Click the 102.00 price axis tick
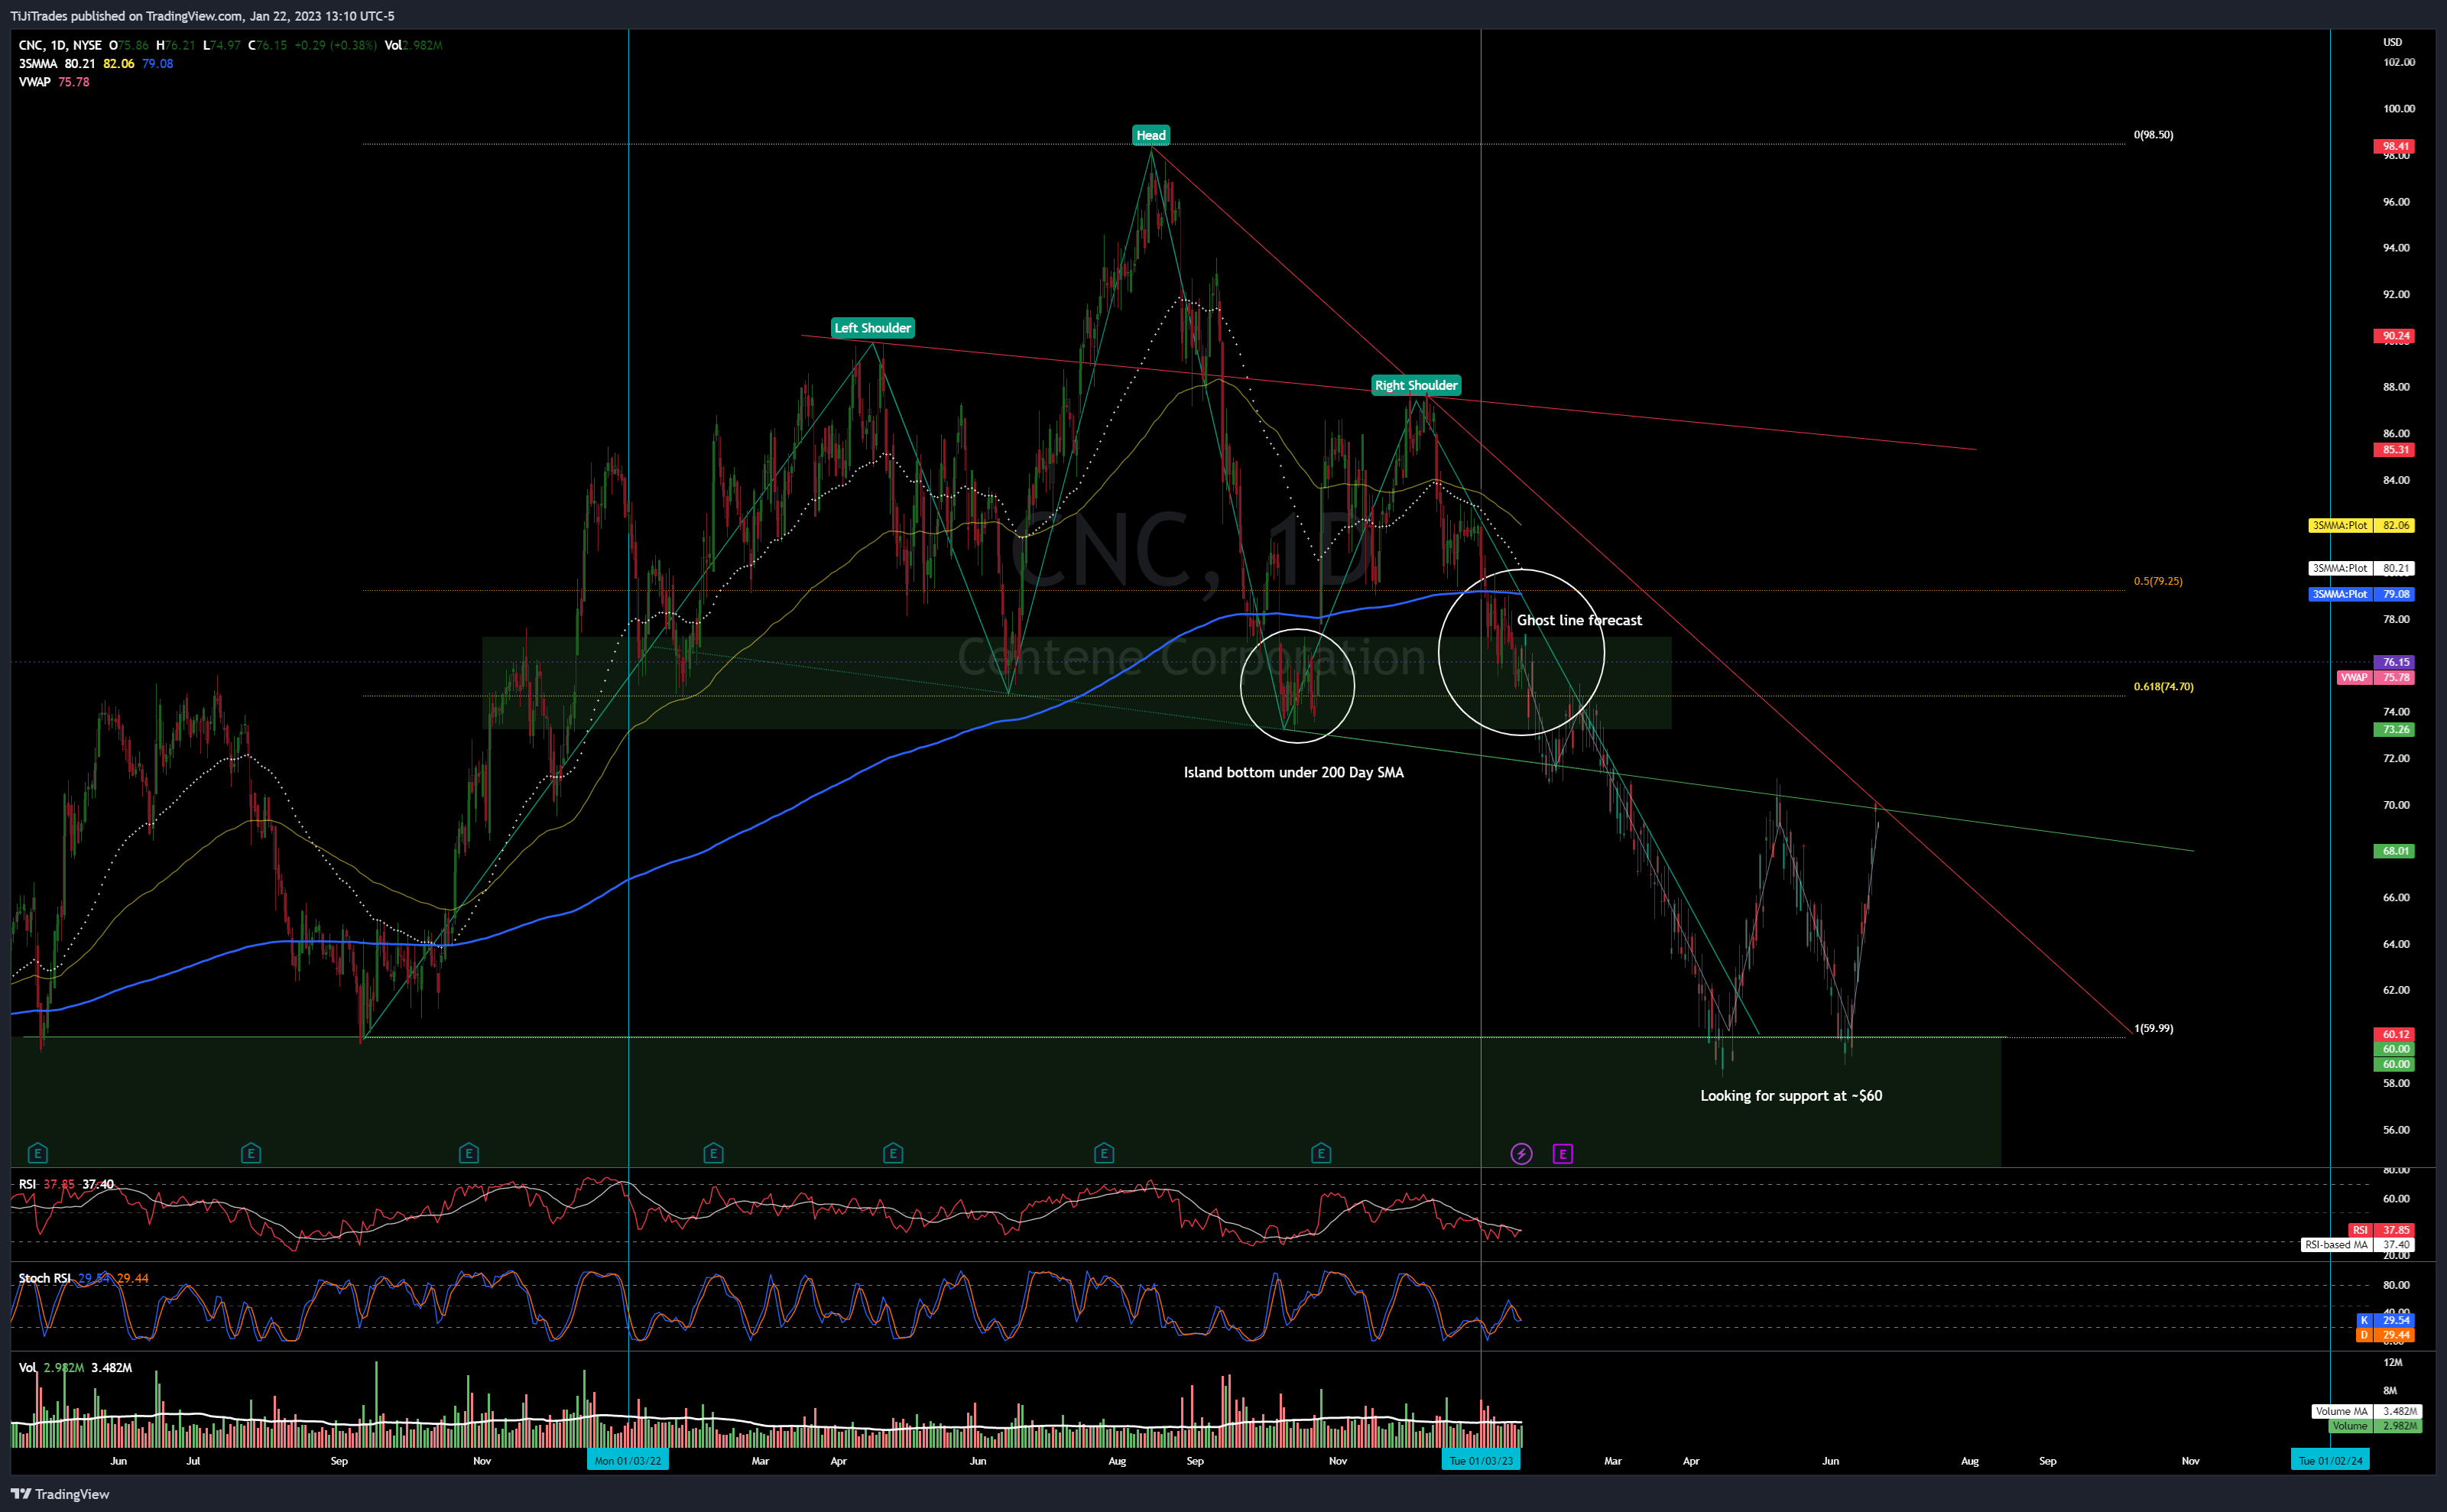This screenshot has height=1512, width=2447. pyautogui.click(x=2398, y=62)
